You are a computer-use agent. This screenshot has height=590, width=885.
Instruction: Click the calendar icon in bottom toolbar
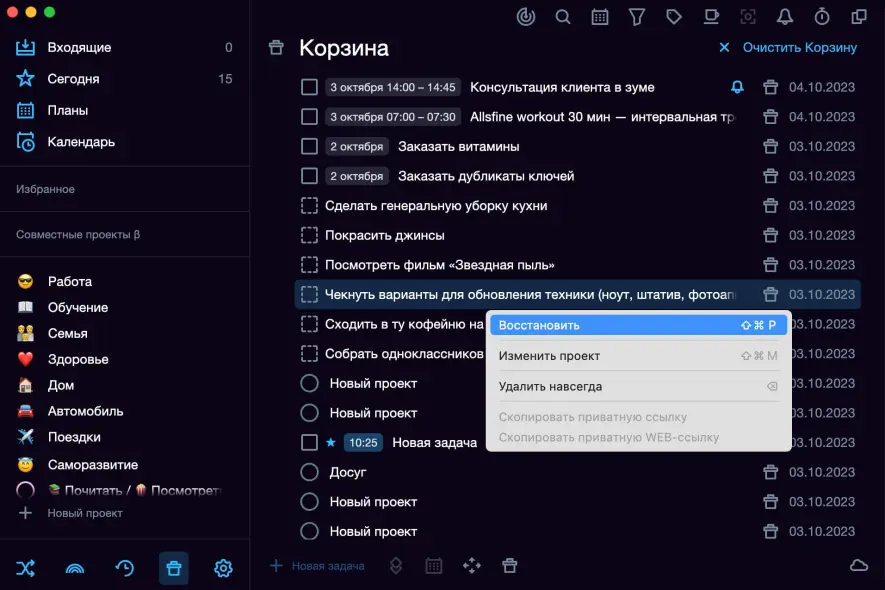[x=433, y=566]
